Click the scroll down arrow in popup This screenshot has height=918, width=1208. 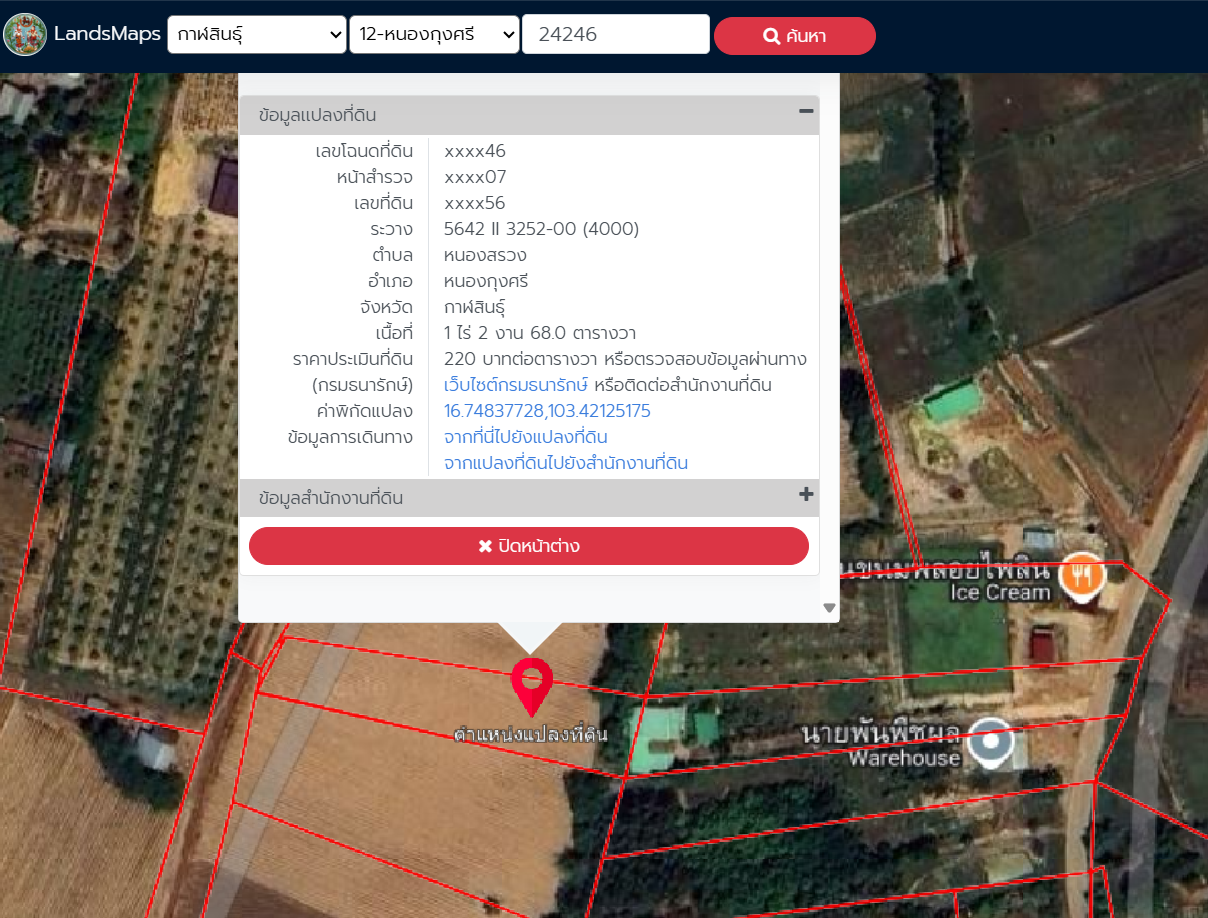click(x=828, y=607)
